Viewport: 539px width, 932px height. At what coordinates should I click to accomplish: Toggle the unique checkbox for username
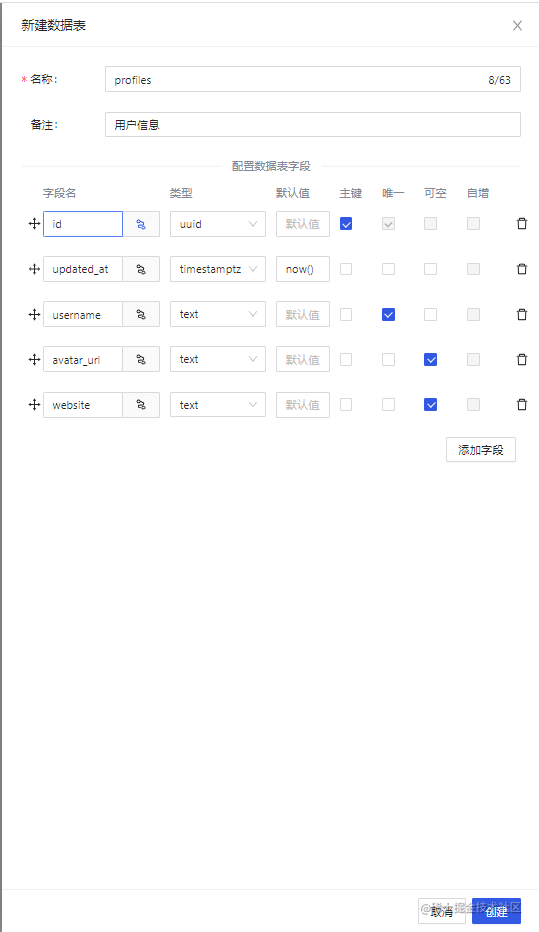click(388, 314)
